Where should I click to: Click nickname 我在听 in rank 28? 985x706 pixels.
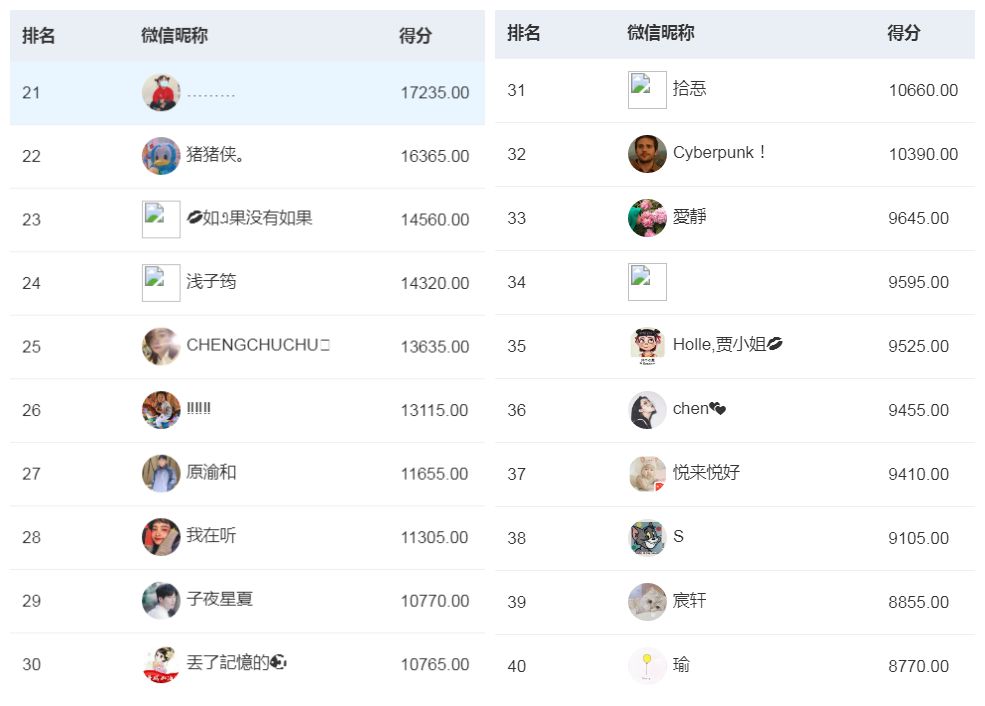tap(211, 536)
